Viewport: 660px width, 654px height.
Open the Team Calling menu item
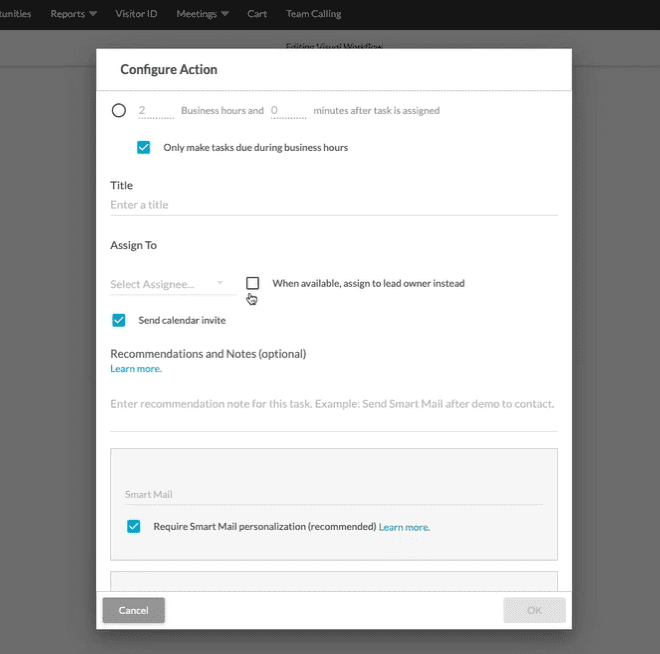(313, 14)
